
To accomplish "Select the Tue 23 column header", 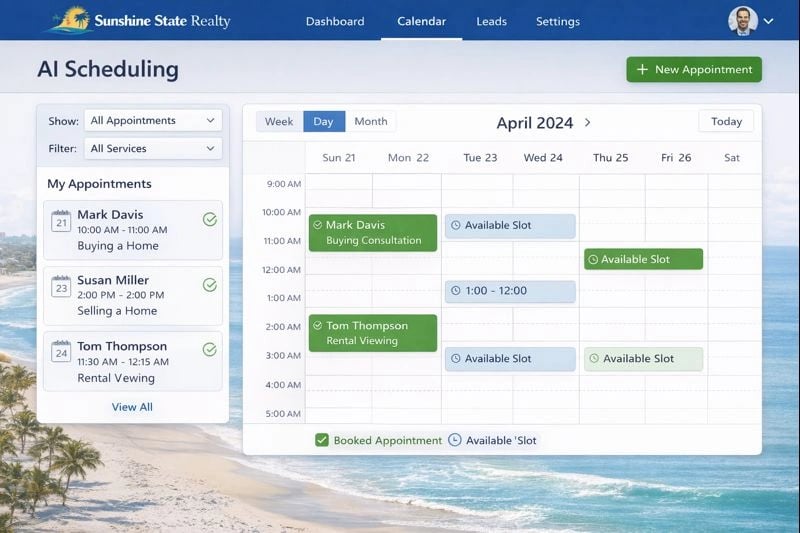I will point(480,158).
